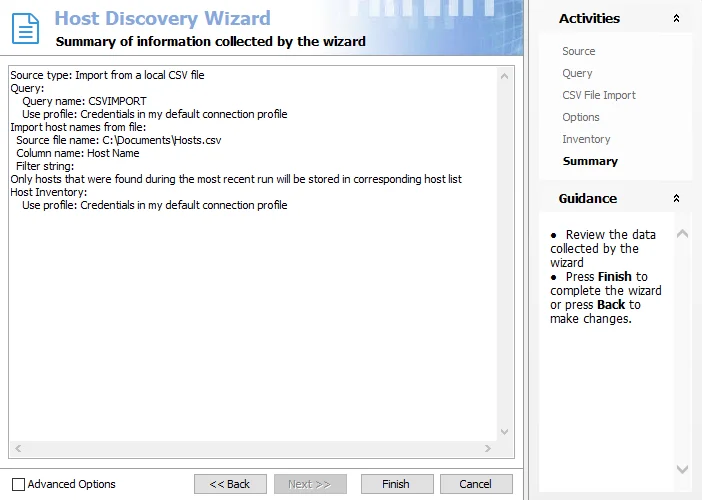Click the summary text scroll down arrow
The height and width of the screenshot is (500, 702).
505,432
